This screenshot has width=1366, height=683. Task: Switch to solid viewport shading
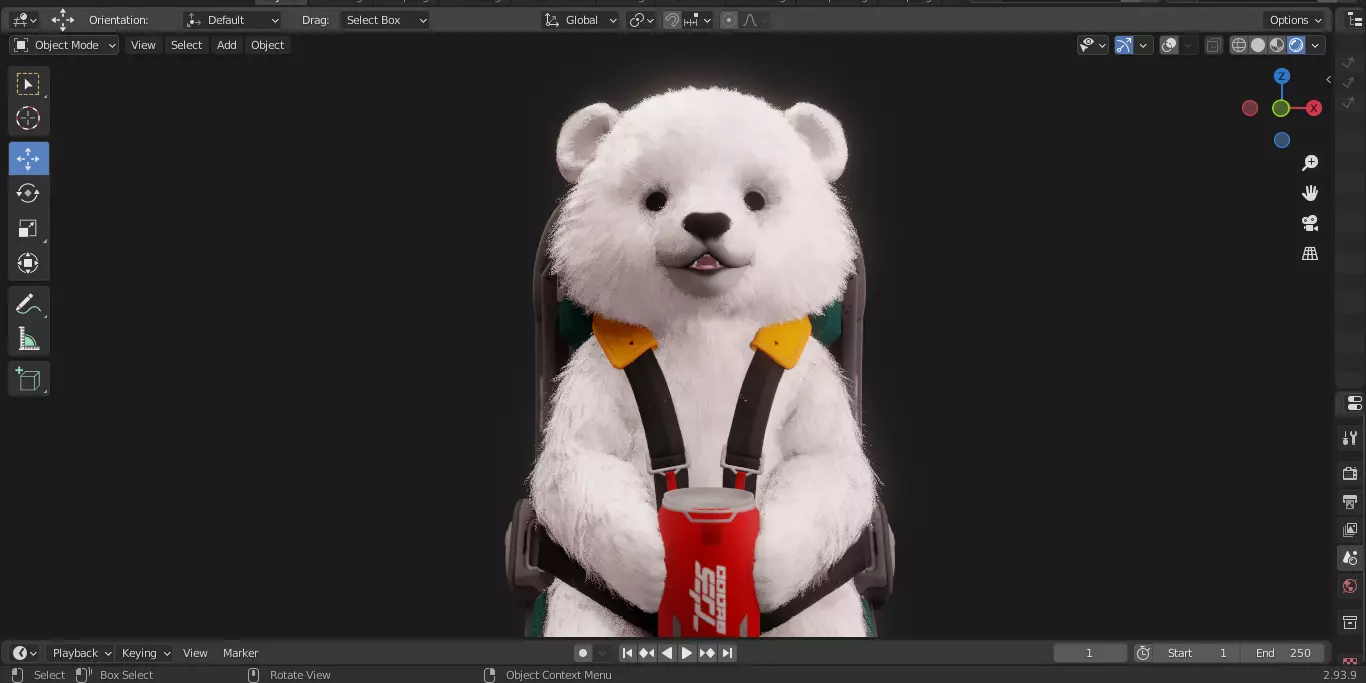(x=1258, y=45)
